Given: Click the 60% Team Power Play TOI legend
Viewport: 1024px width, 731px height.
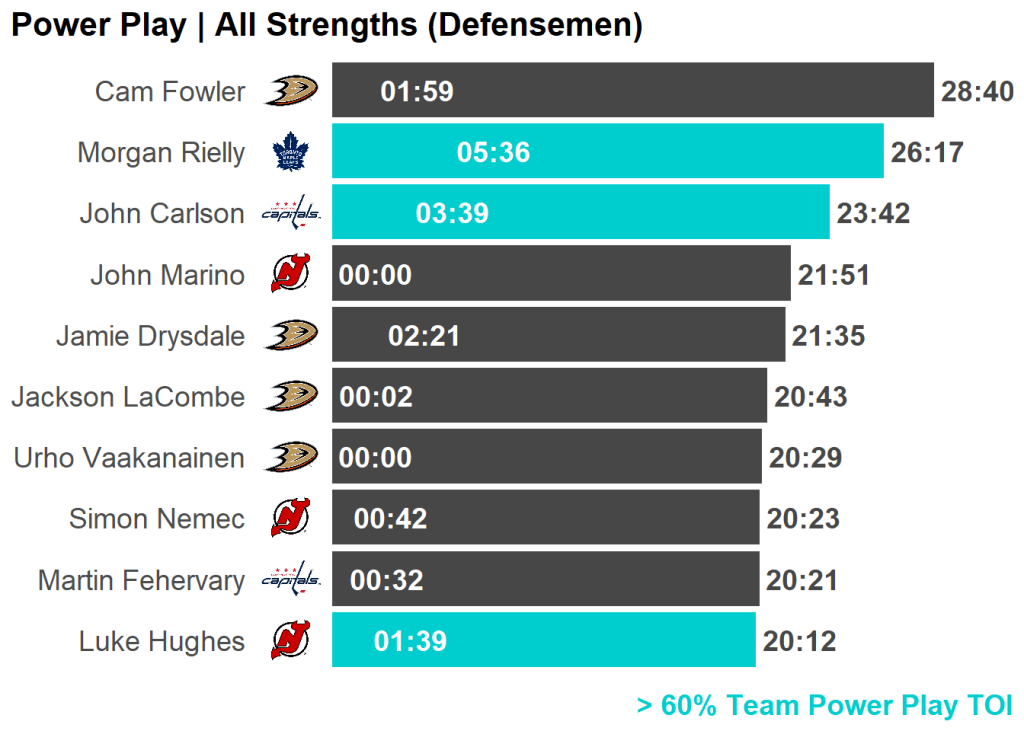Looking at the screenshot, I should (x=824, y=706).
